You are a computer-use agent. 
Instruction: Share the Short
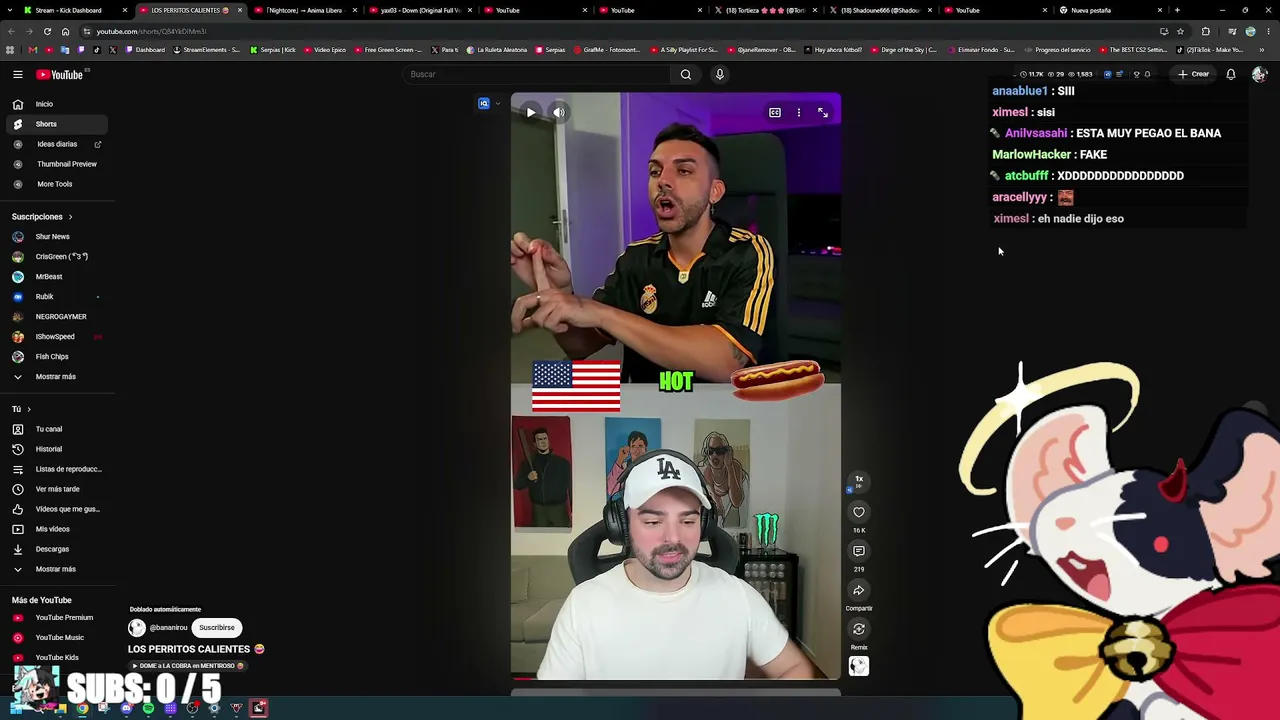[x=859, y=590]
